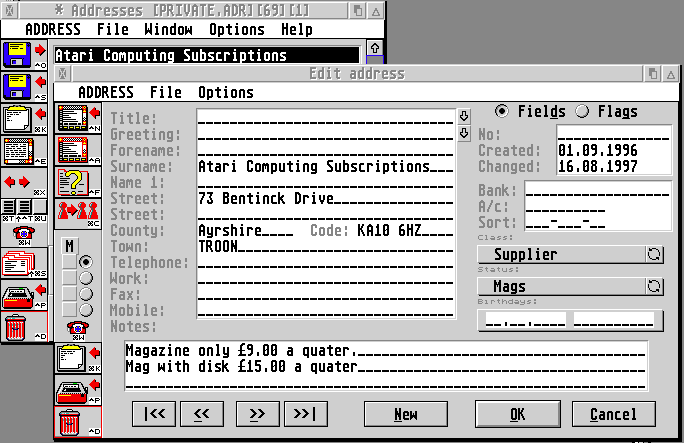Click the up arrow of the Addresses list scrollbar
684x443 pixels.
coord(375,48)
